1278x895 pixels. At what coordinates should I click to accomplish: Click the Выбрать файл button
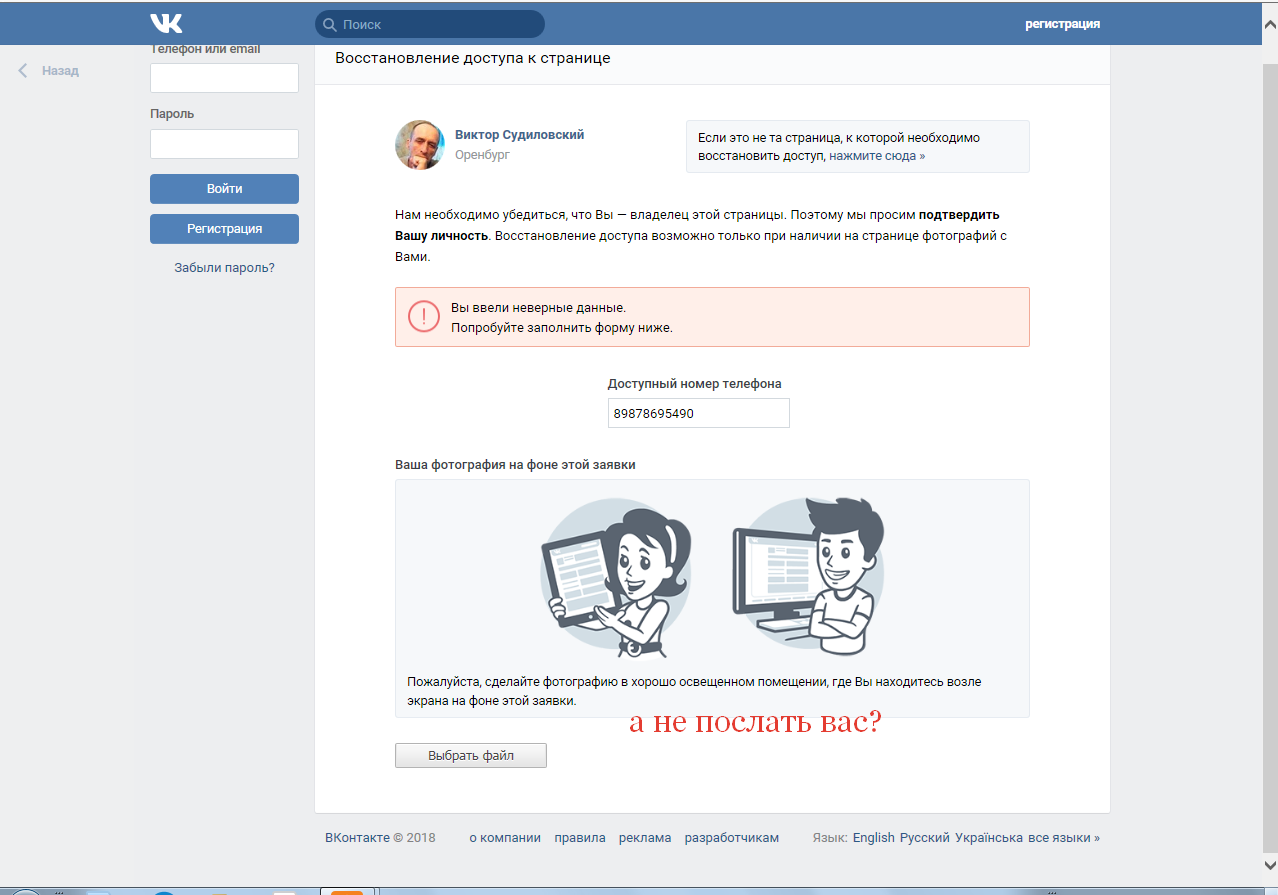pos(471,756)
